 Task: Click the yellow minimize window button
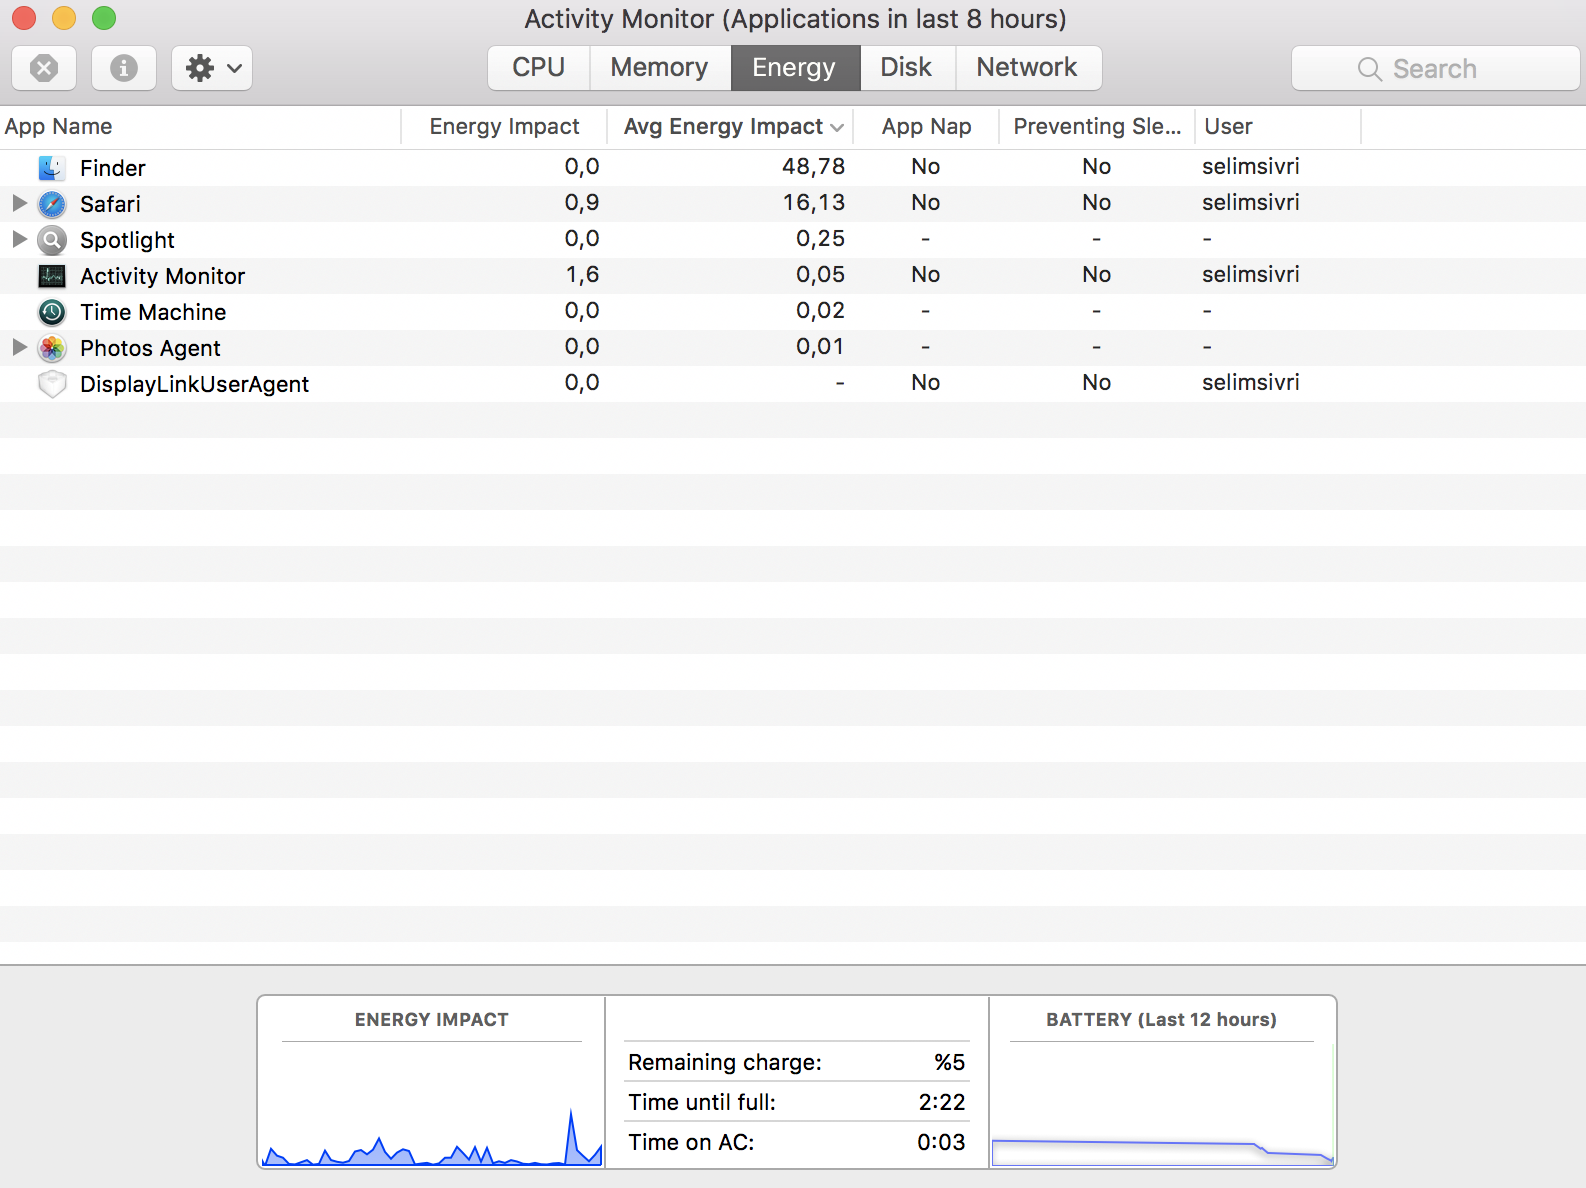click(64, 18)
